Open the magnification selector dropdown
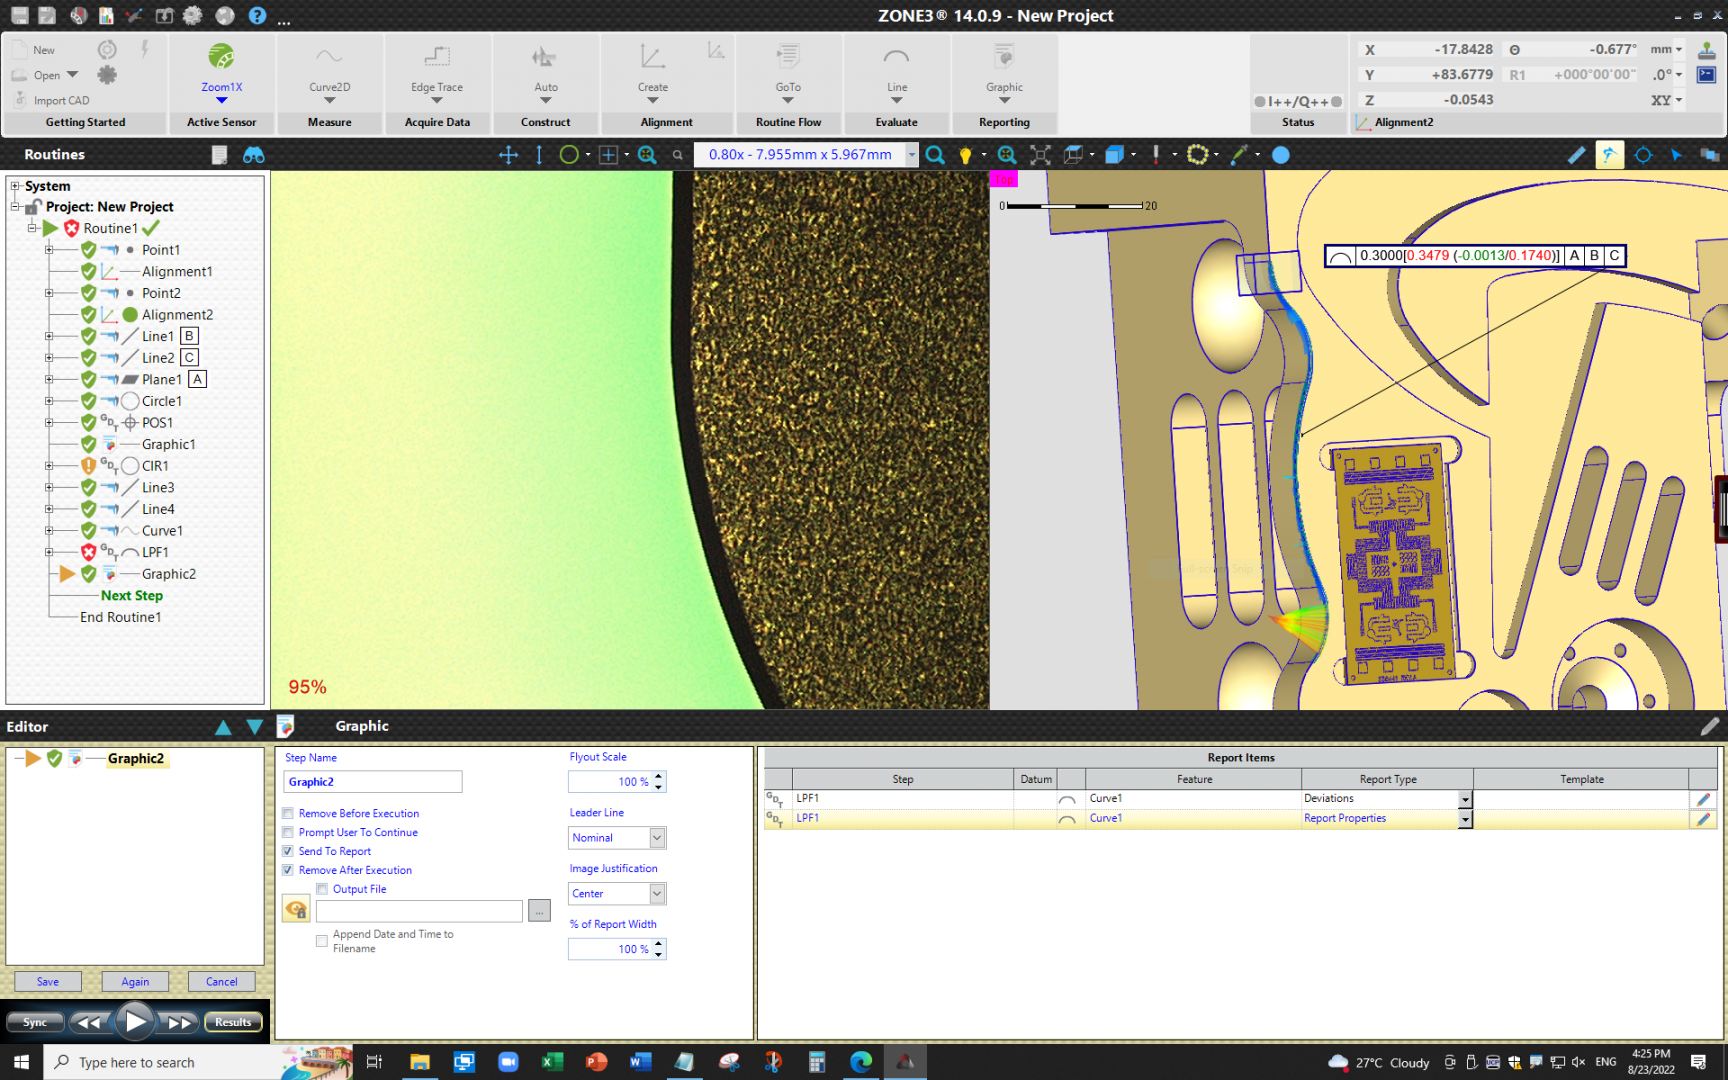Screen dimensions: 1728x1080 (x=911, y=154)
